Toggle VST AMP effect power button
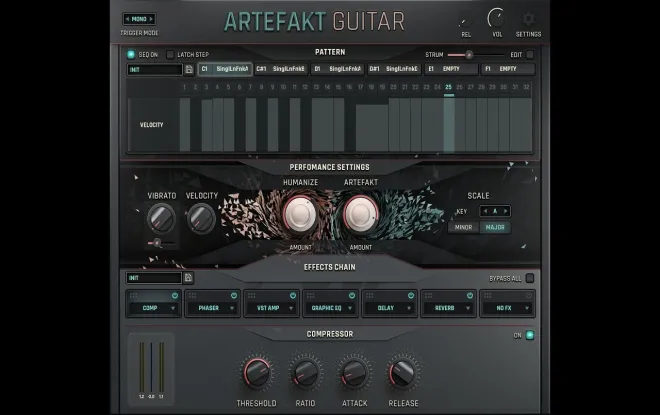This screenshot has height=415, width=660. (x=293, y=296)
